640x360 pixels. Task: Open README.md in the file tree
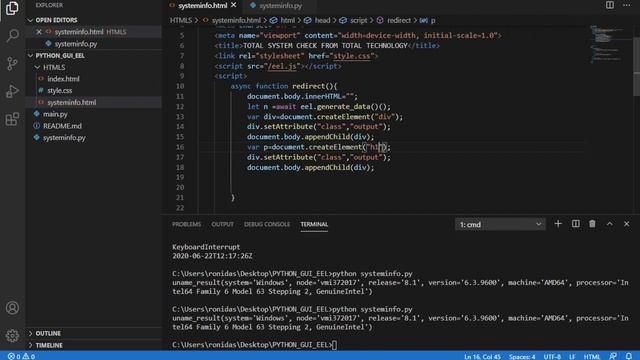(x=62, y=126)
